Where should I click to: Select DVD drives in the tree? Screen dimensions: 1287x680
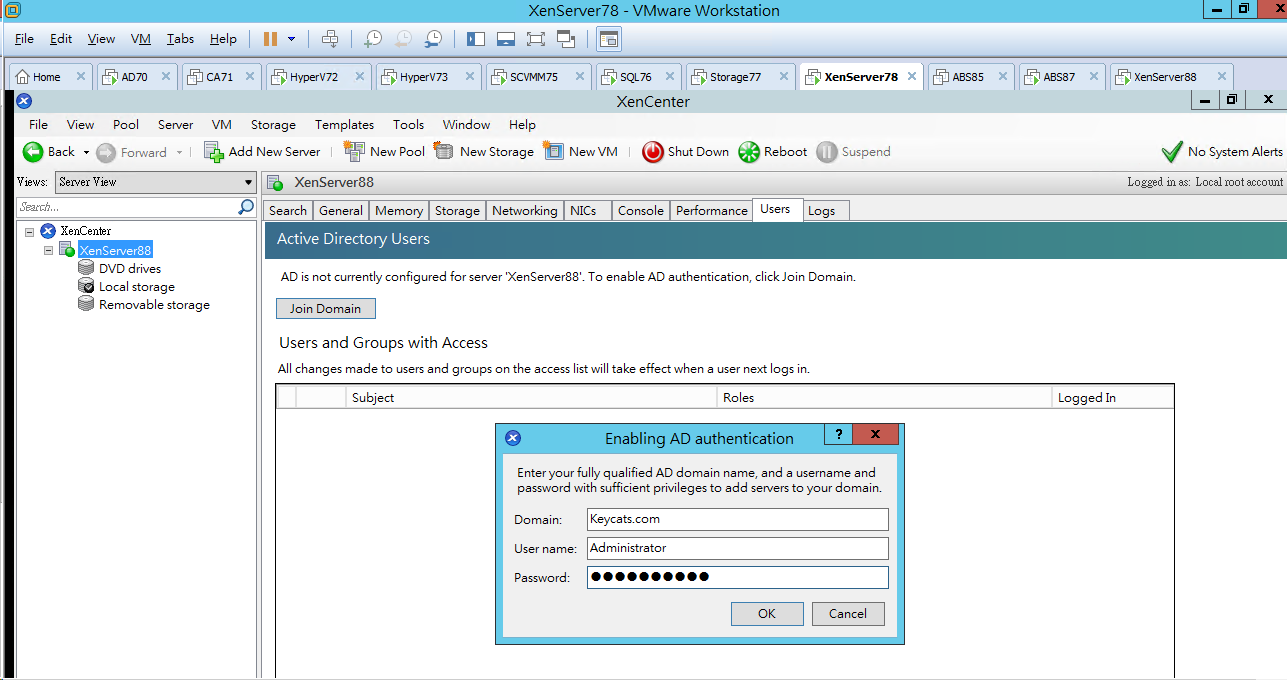(130, 268)
